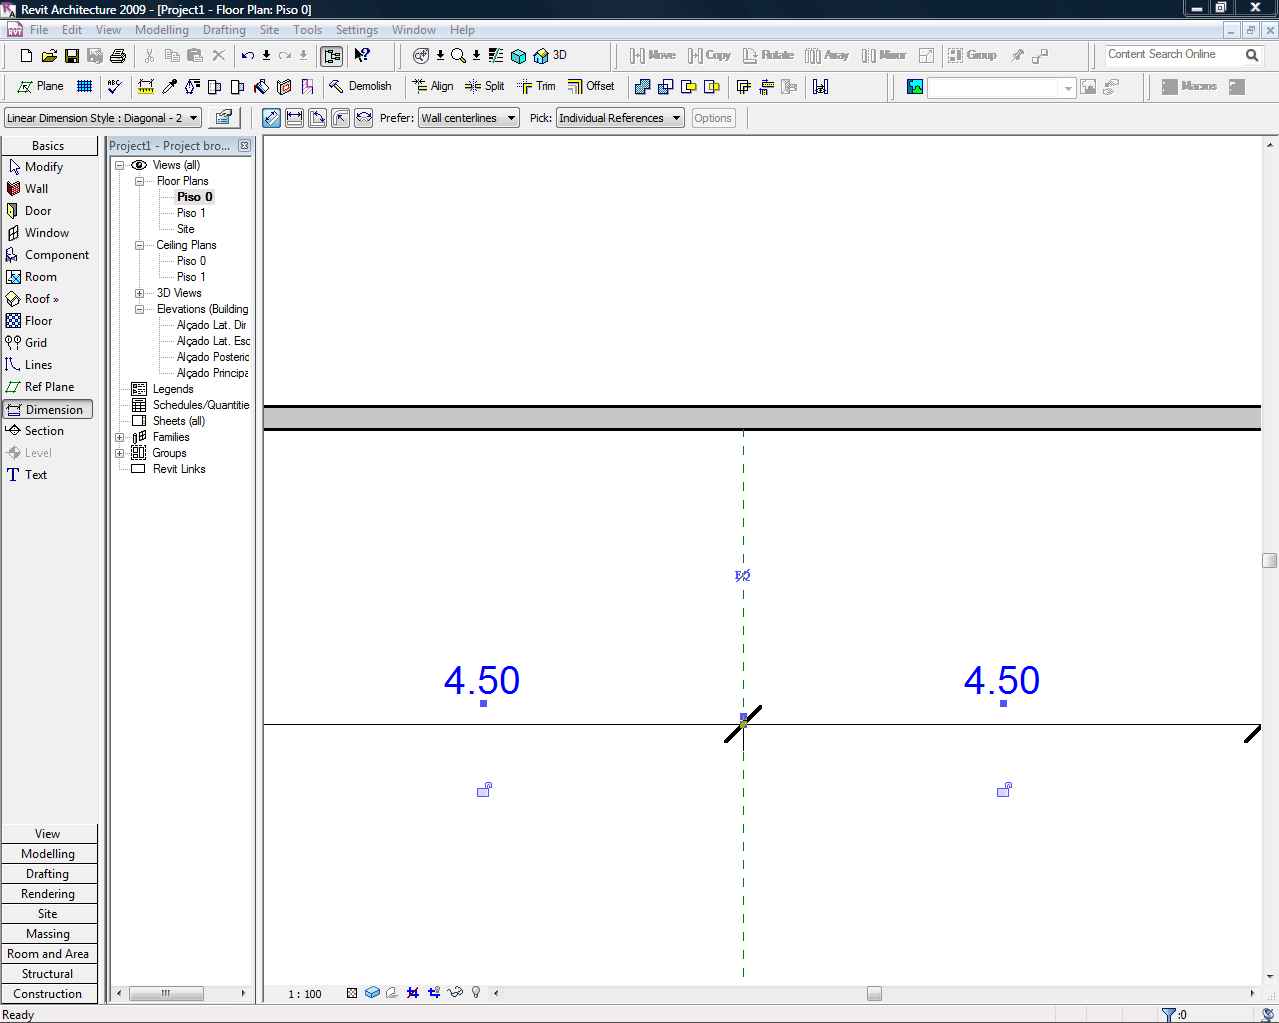The width and height of the screenshot is (1279, 1023).
Task: Open the Linear Dimension Style dropdown
Action: (x=102, y=118)
